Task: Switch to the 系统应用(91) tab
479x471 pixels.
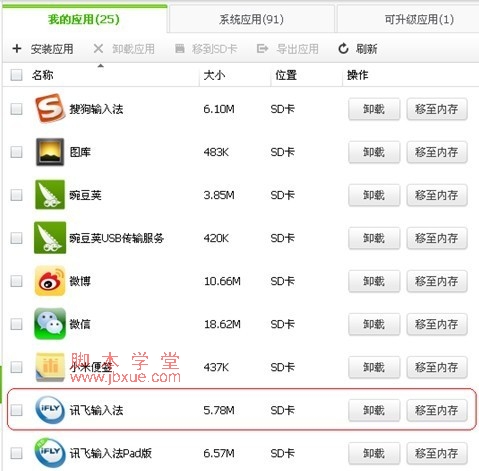Action: point(251,19)
